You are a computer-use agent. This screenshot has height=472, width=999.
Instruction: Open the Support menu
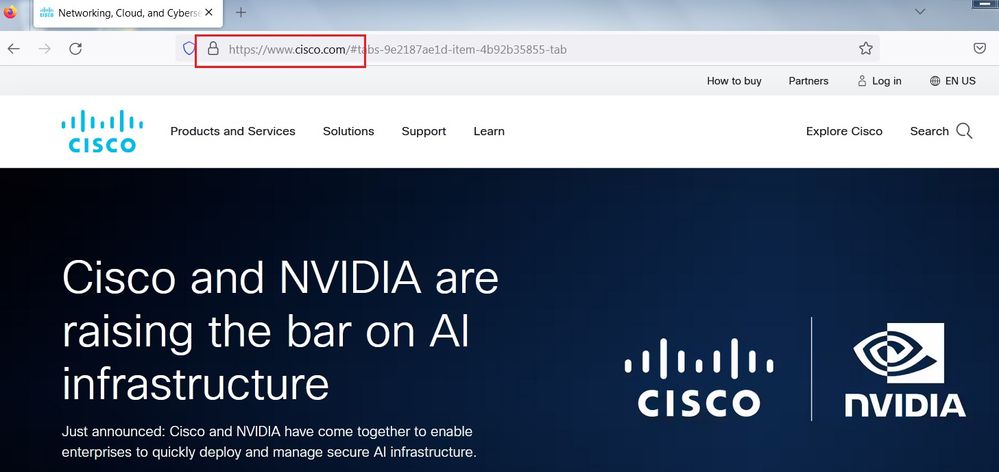(424, 131)
